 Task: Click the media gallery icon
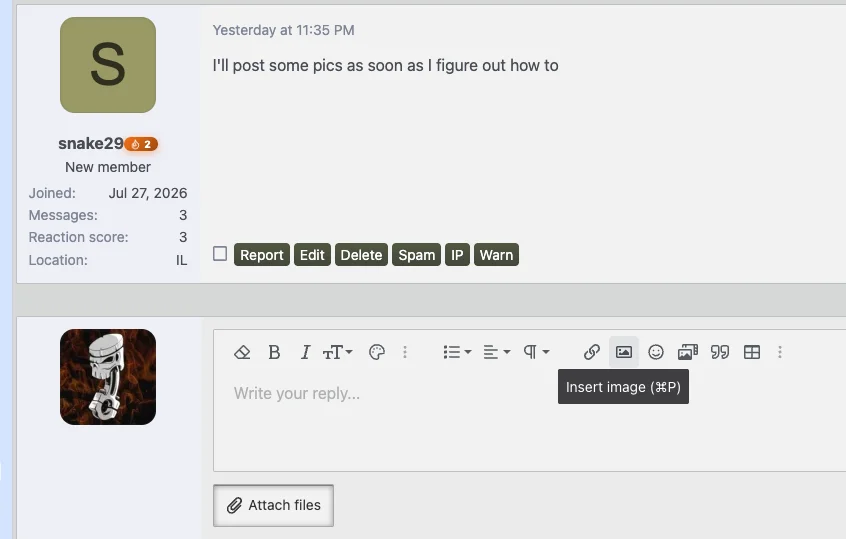pyautogui.click(x=688, y=352)
